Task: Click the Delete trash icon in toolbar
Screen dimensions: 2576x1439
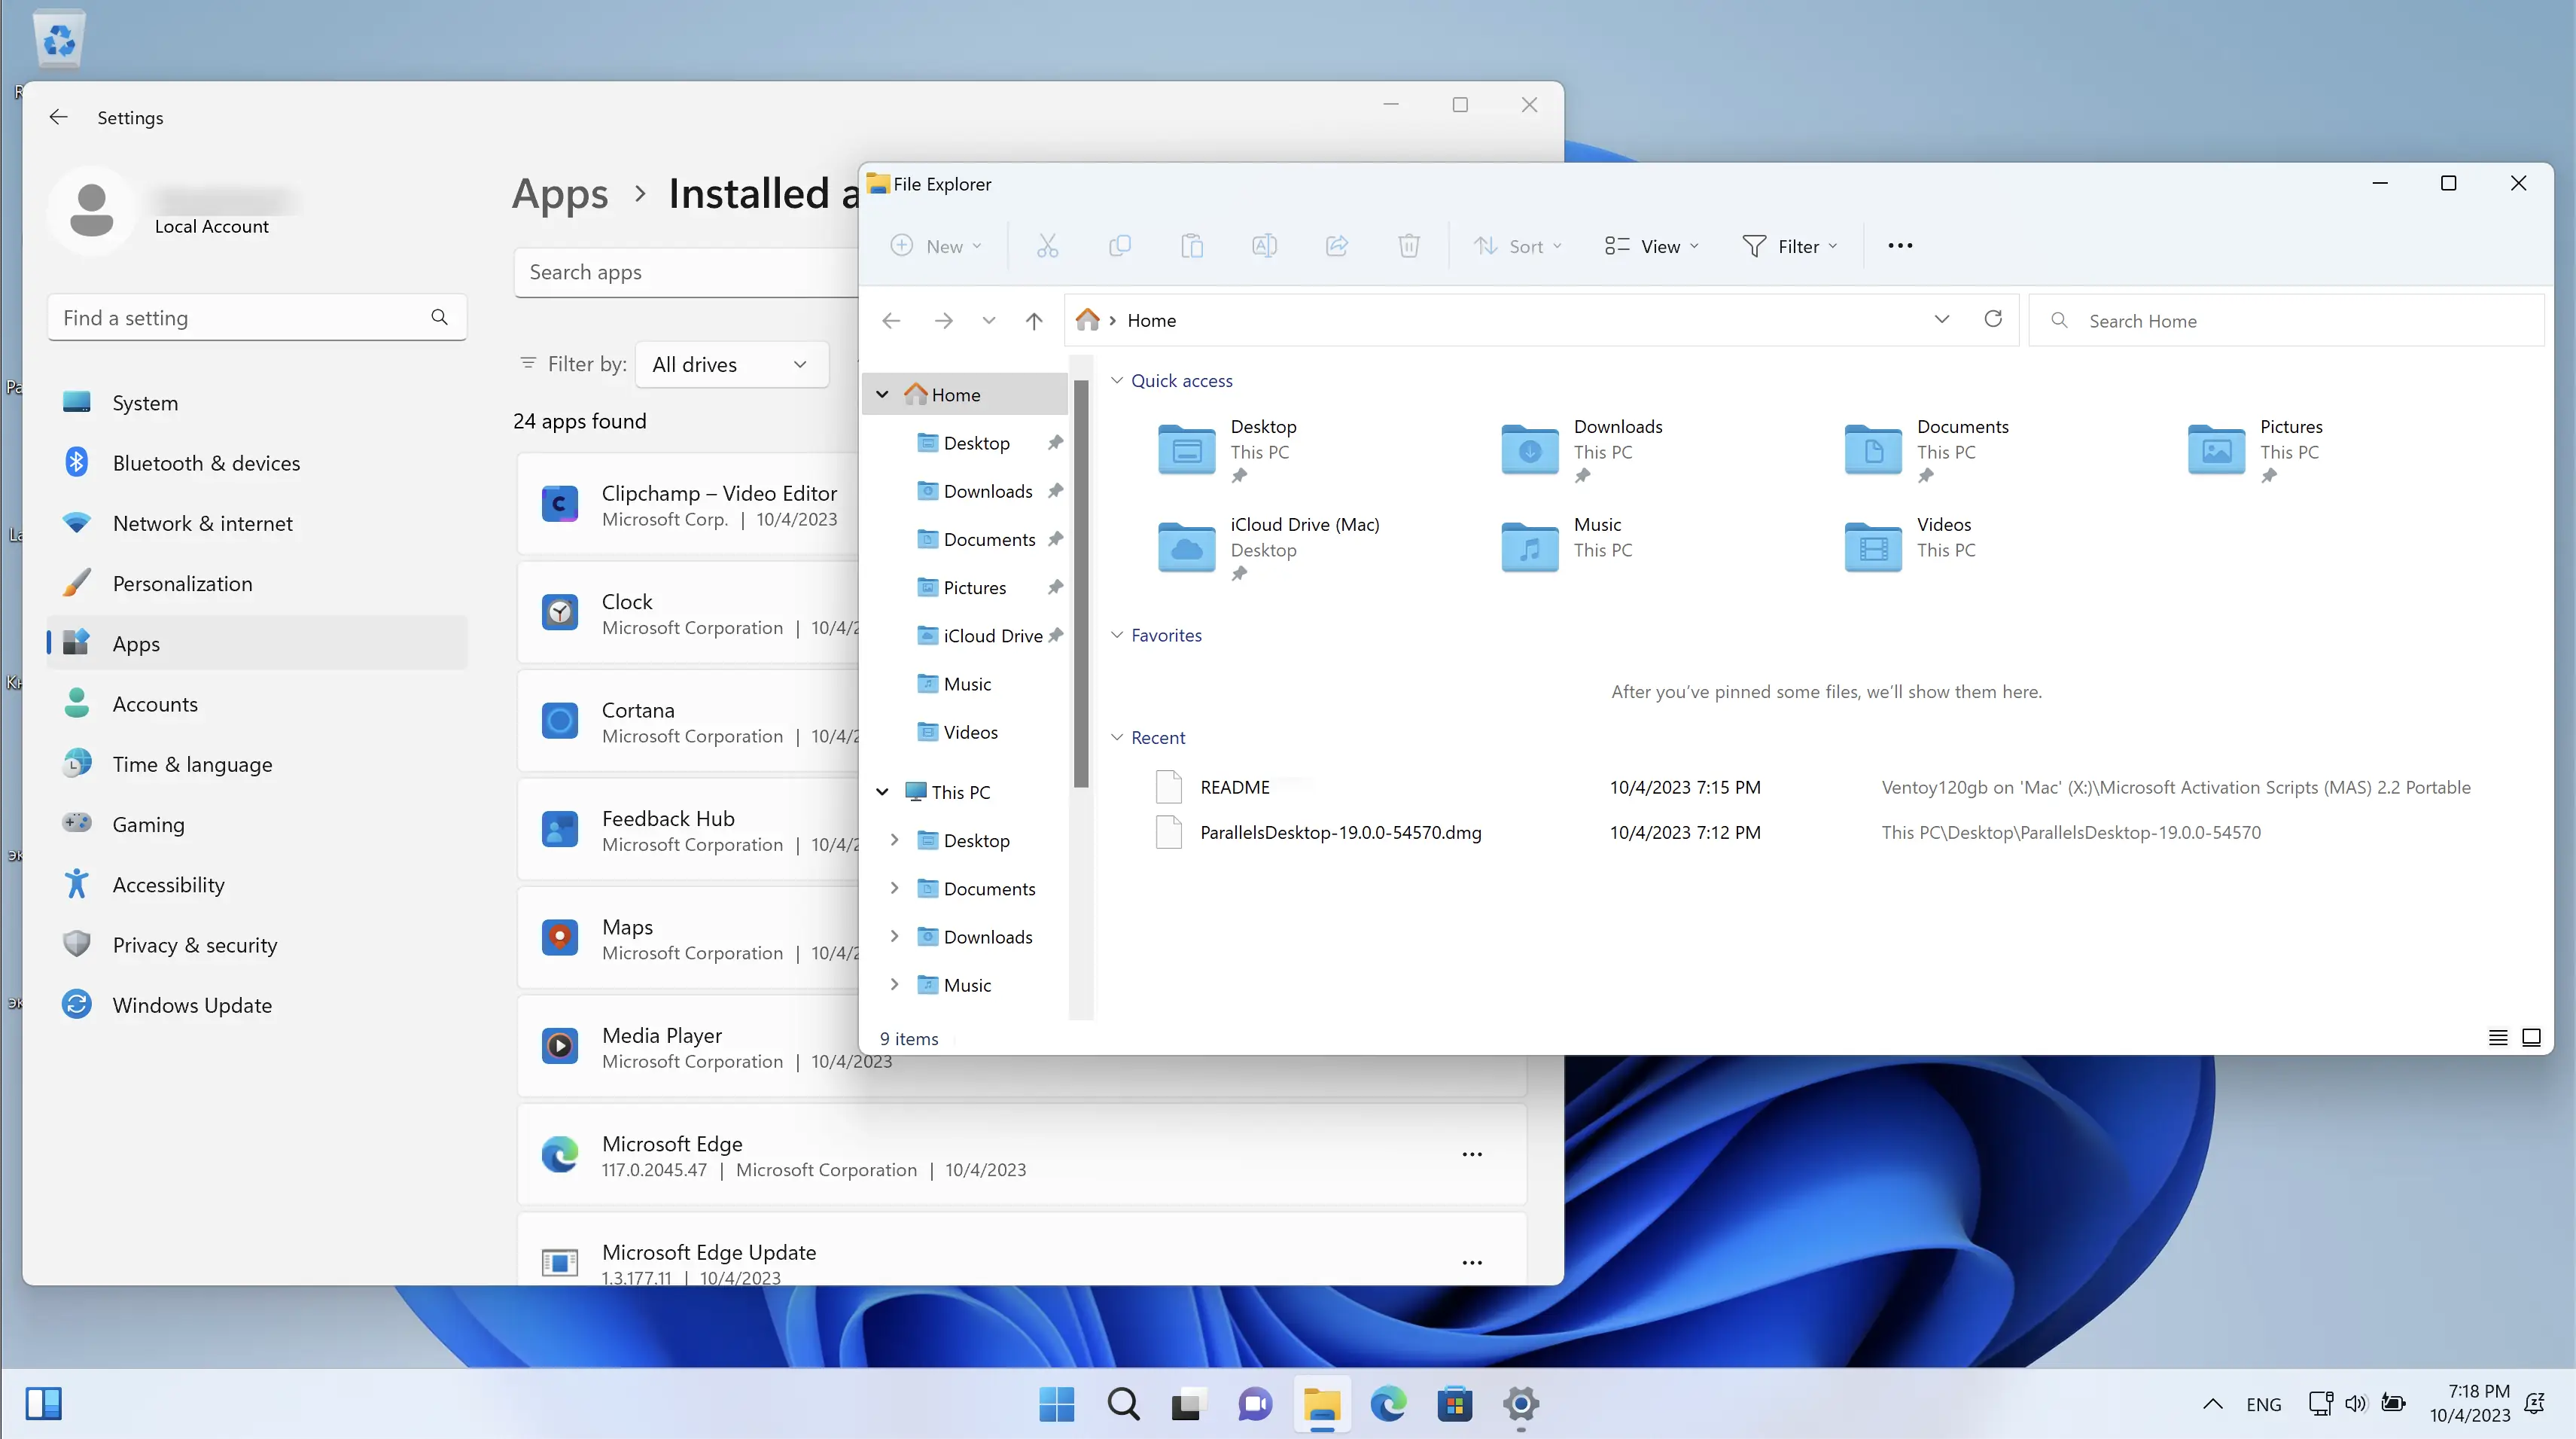Action: point(1408,246)
